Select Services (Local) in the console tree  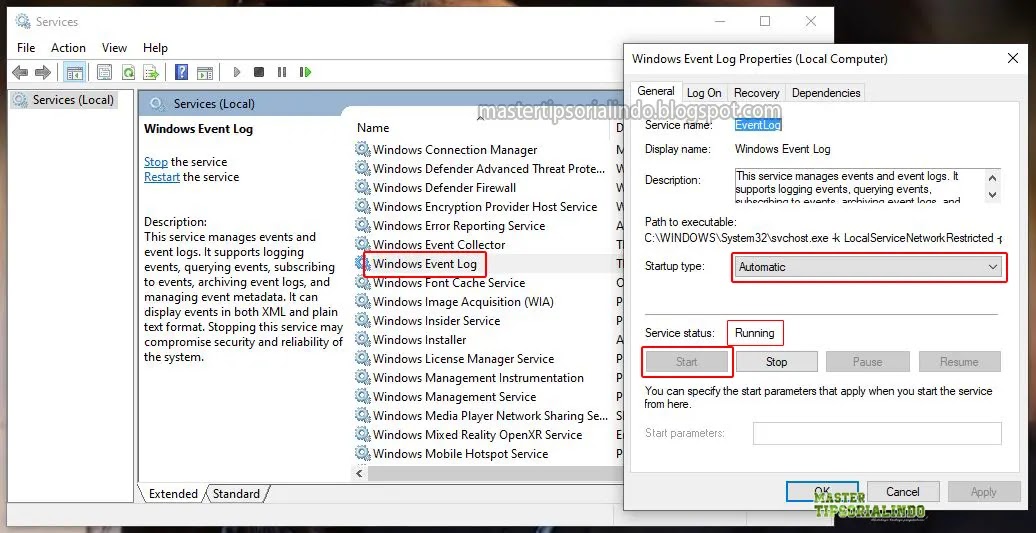pyautogui.click(x=64, y=100)
